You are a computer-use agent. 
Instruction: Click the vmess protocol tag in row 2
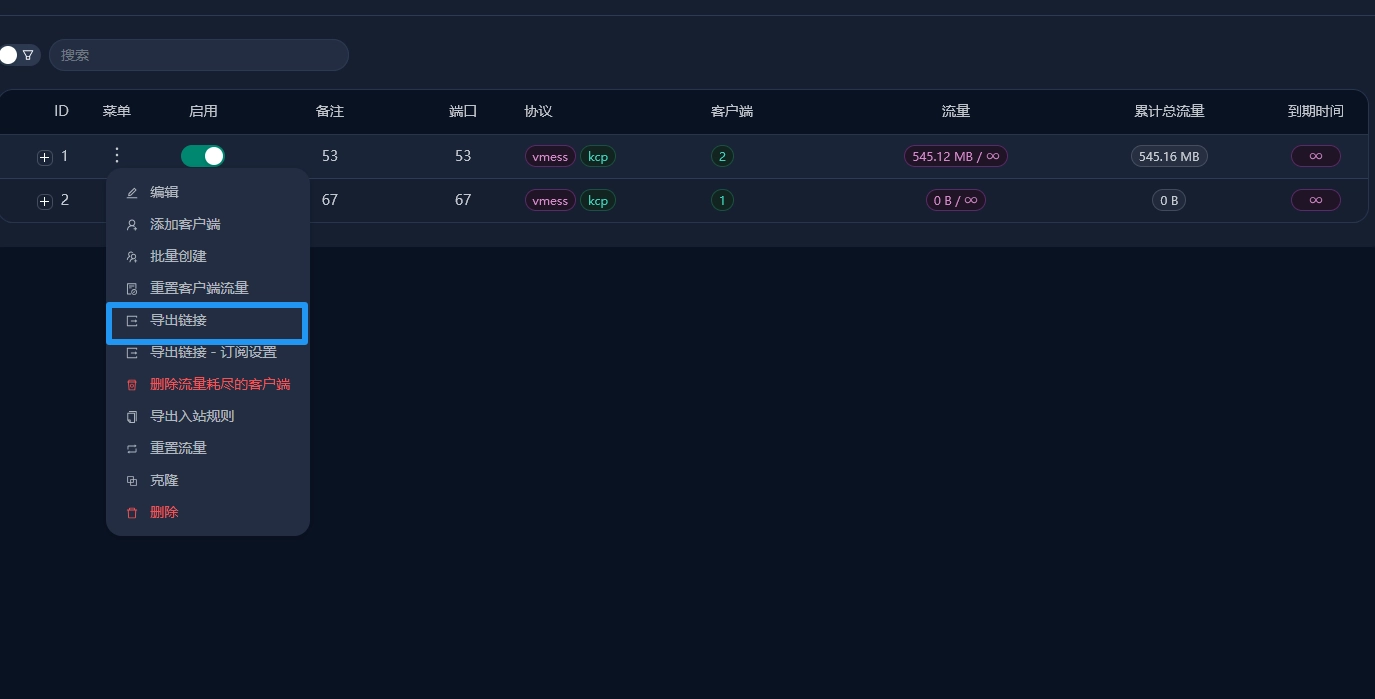550,200
